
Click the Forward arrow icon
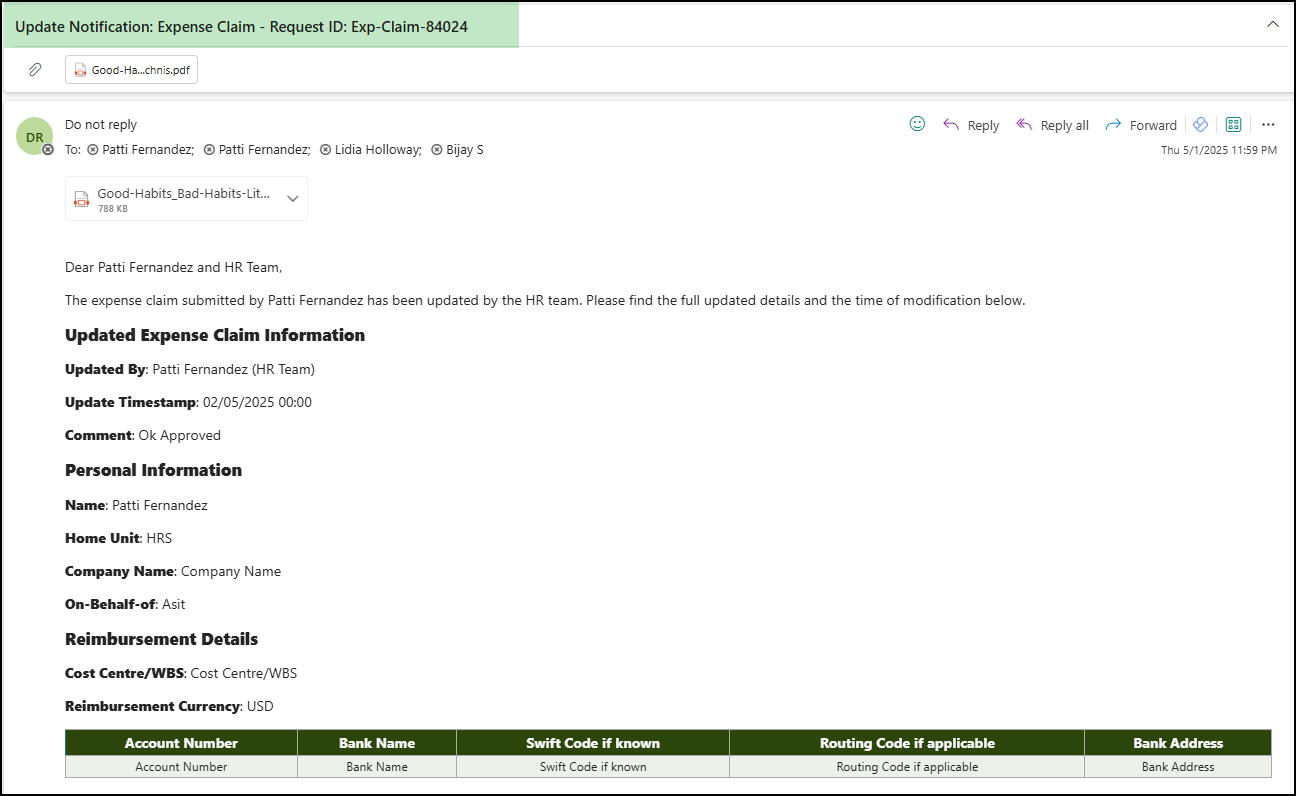pyautogui.click(x=1113, y=124)
